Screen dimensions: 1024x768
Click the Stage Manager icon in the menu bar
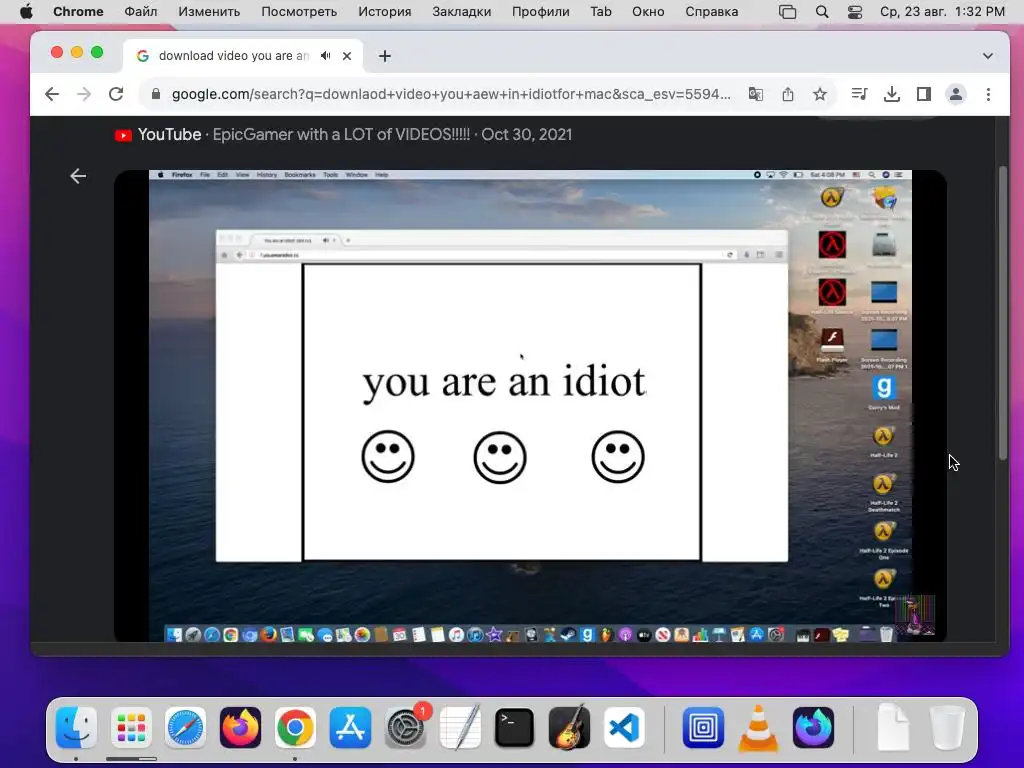click(788, 12)
